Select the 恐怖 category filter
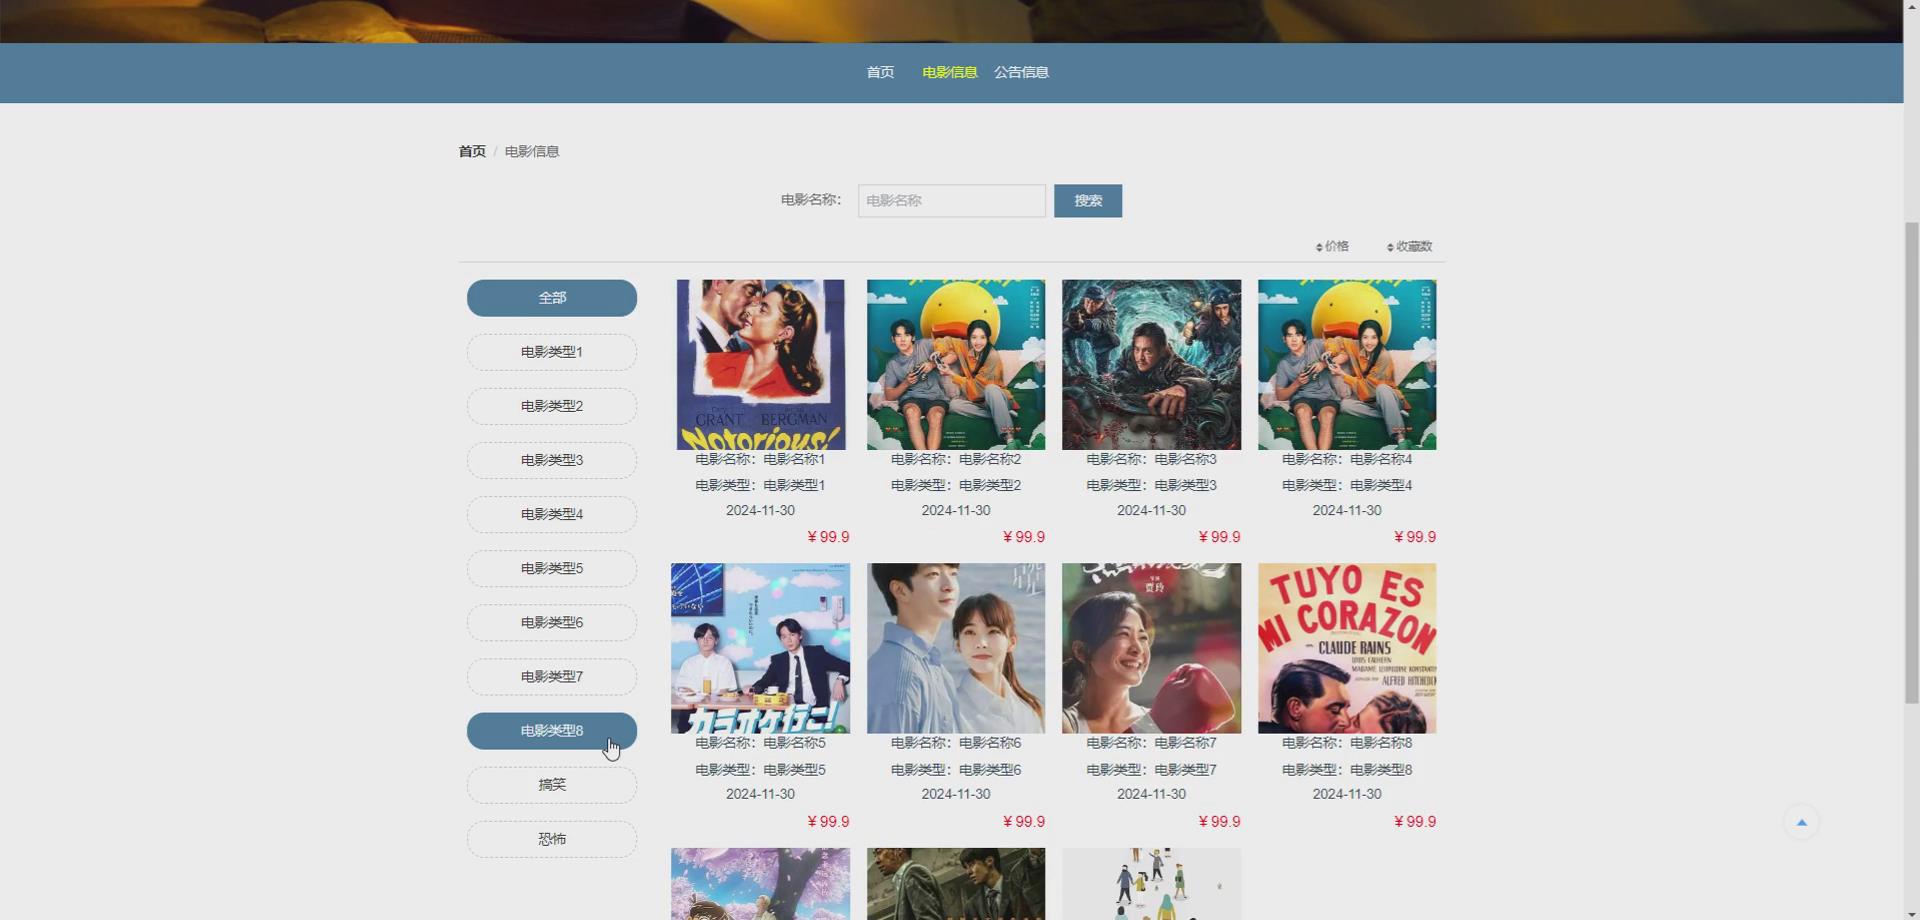Image resolution: width=1920 pixels, height=920 pixels. coord(551,838)
